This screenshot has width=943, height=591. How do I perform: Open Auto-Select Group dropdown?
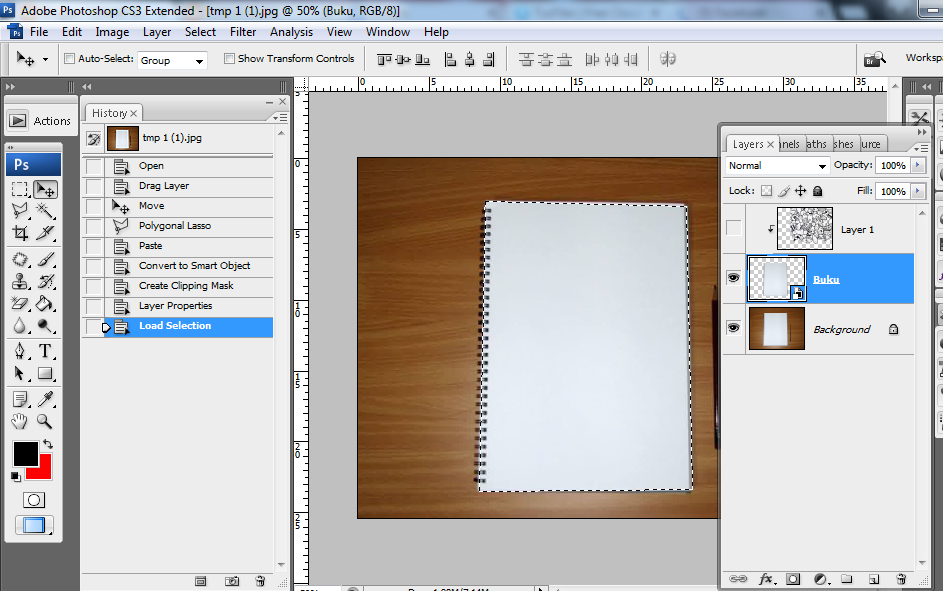point(172,60)
